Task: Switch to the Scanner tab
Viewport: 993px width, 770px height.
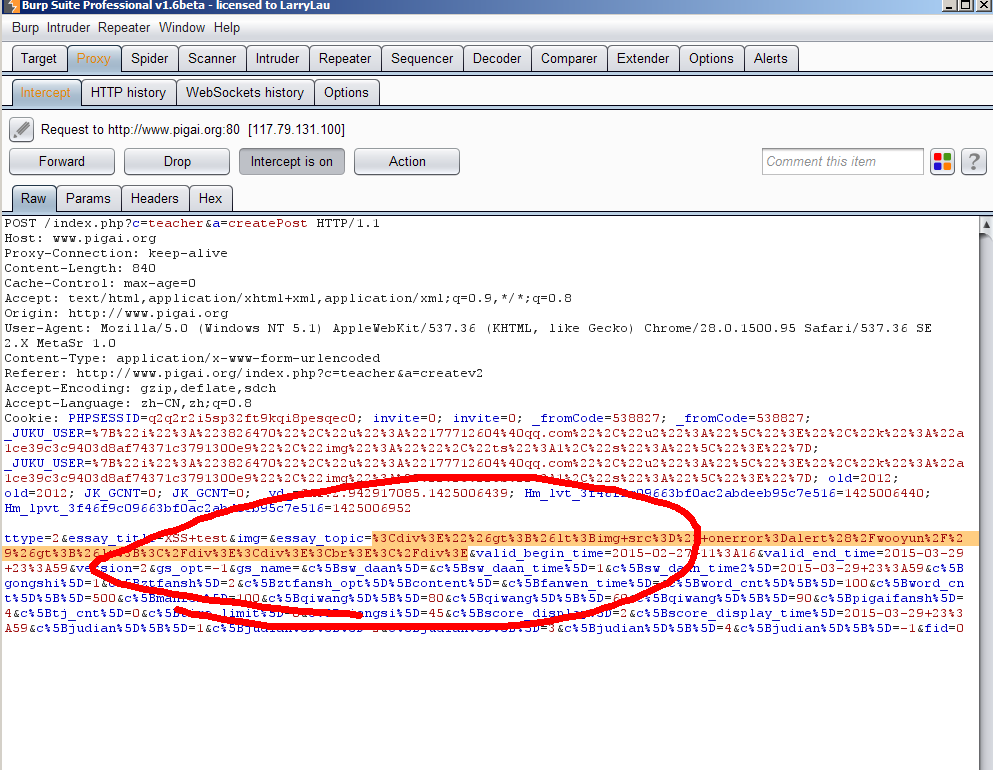Action: click(x=212, y=58)
